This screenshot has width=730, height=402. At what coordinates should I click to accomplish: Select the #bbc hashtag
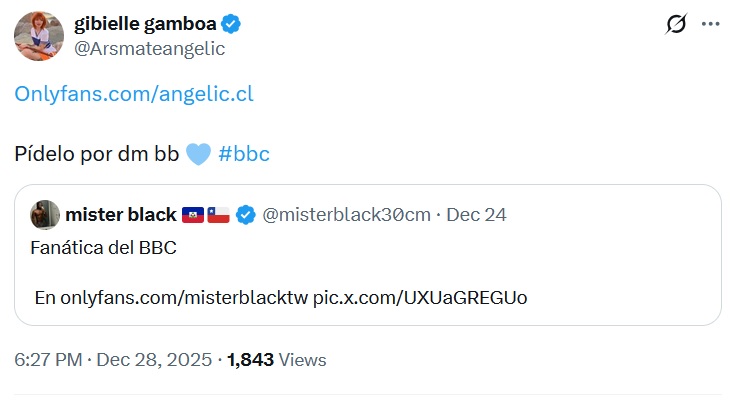click(x=244, y=155)
